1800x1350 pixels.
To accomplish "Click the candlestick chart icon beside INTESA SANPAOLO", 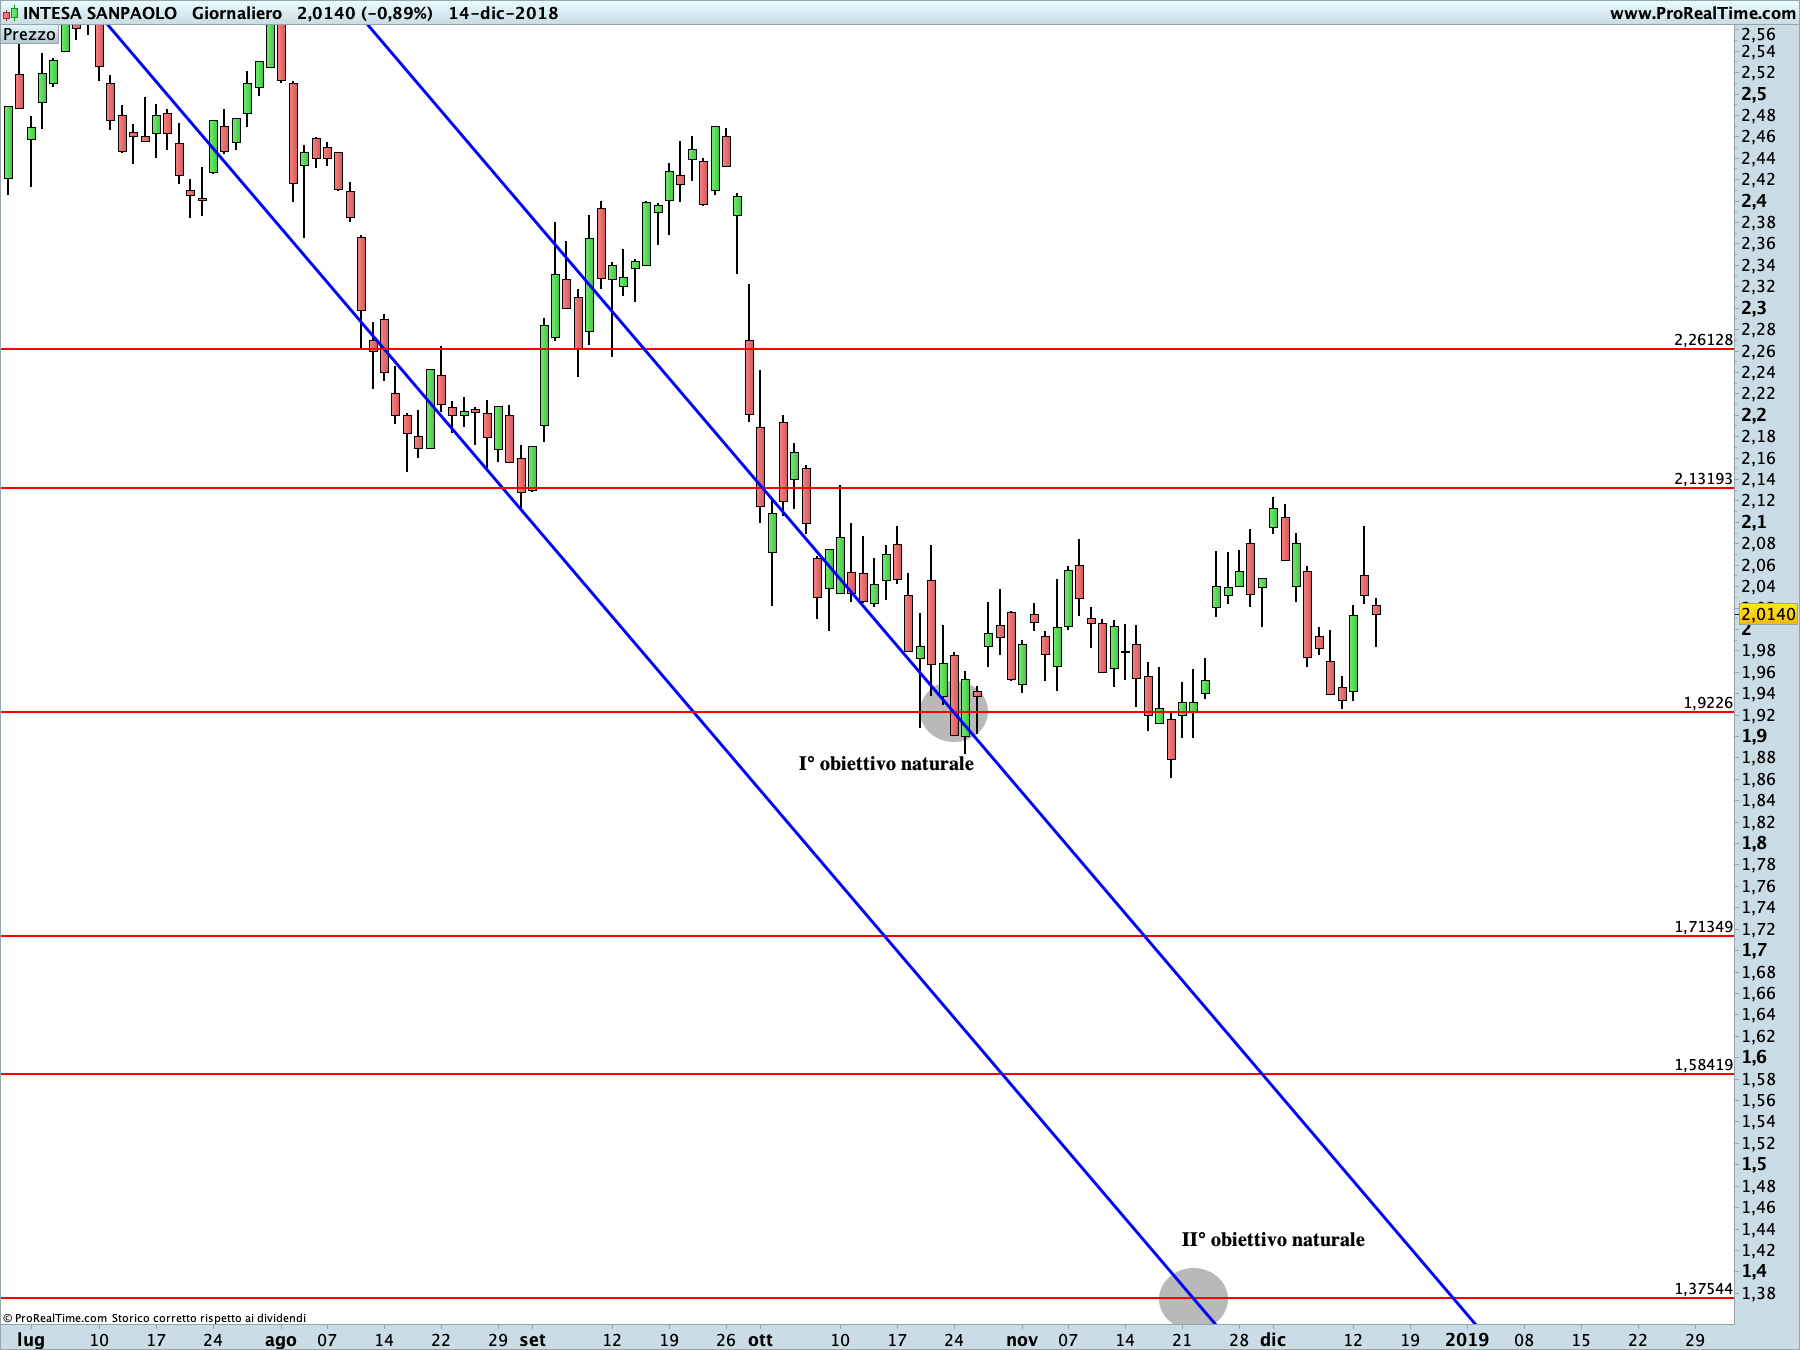I will coord(11,13).
